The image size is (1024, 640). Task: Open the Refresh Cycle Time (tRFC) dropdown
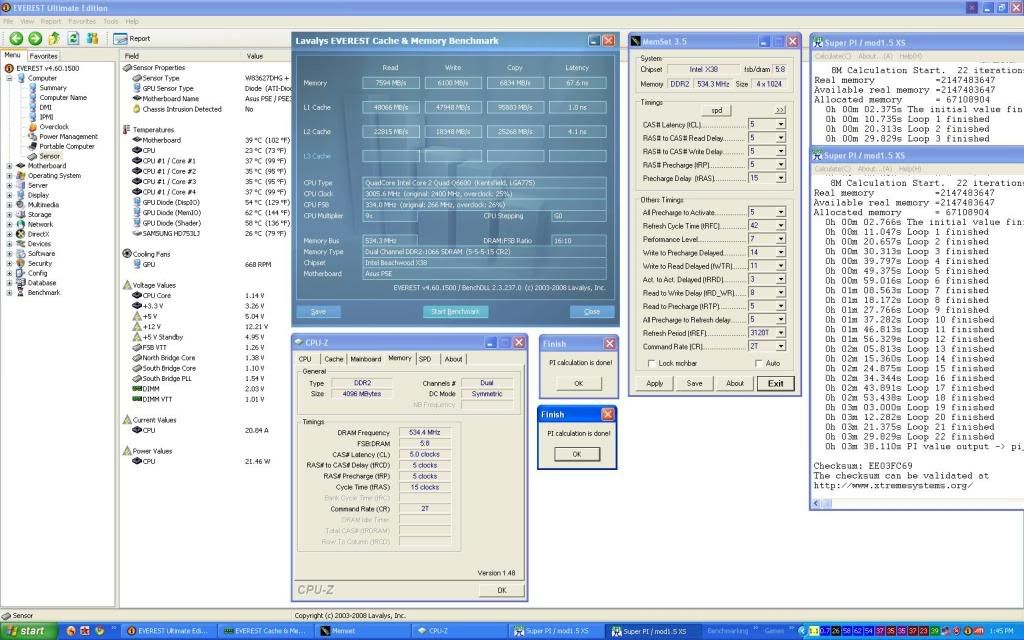point(780,225)
